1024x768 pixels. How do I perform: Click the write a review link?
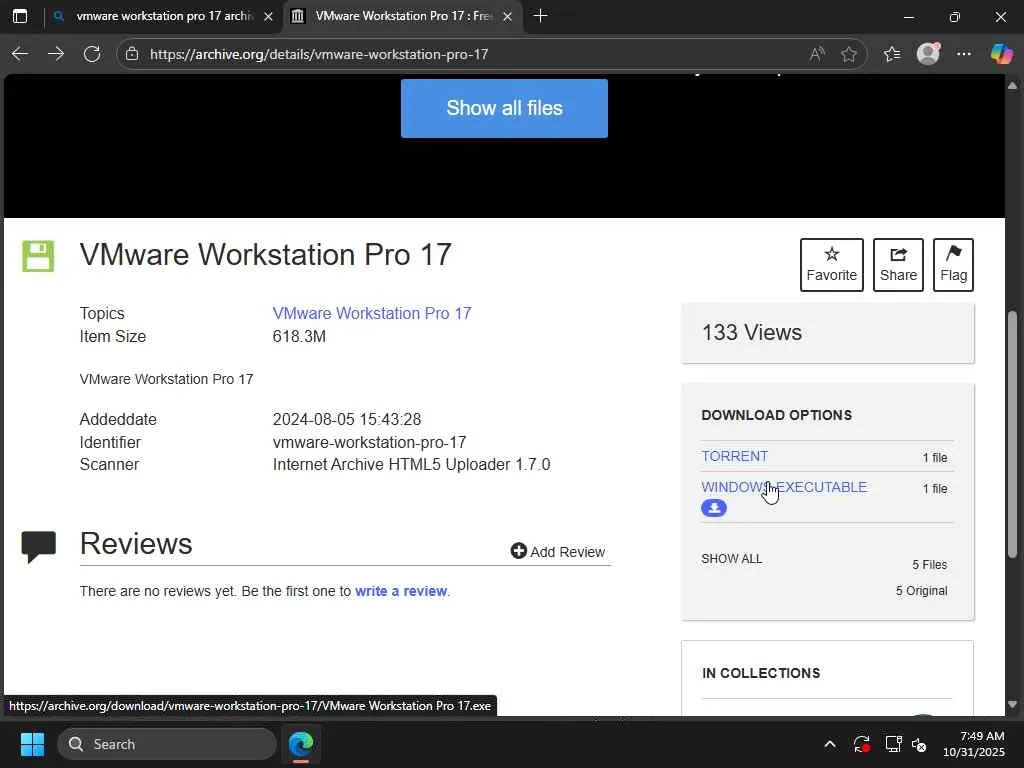click(x=401, y=591)
